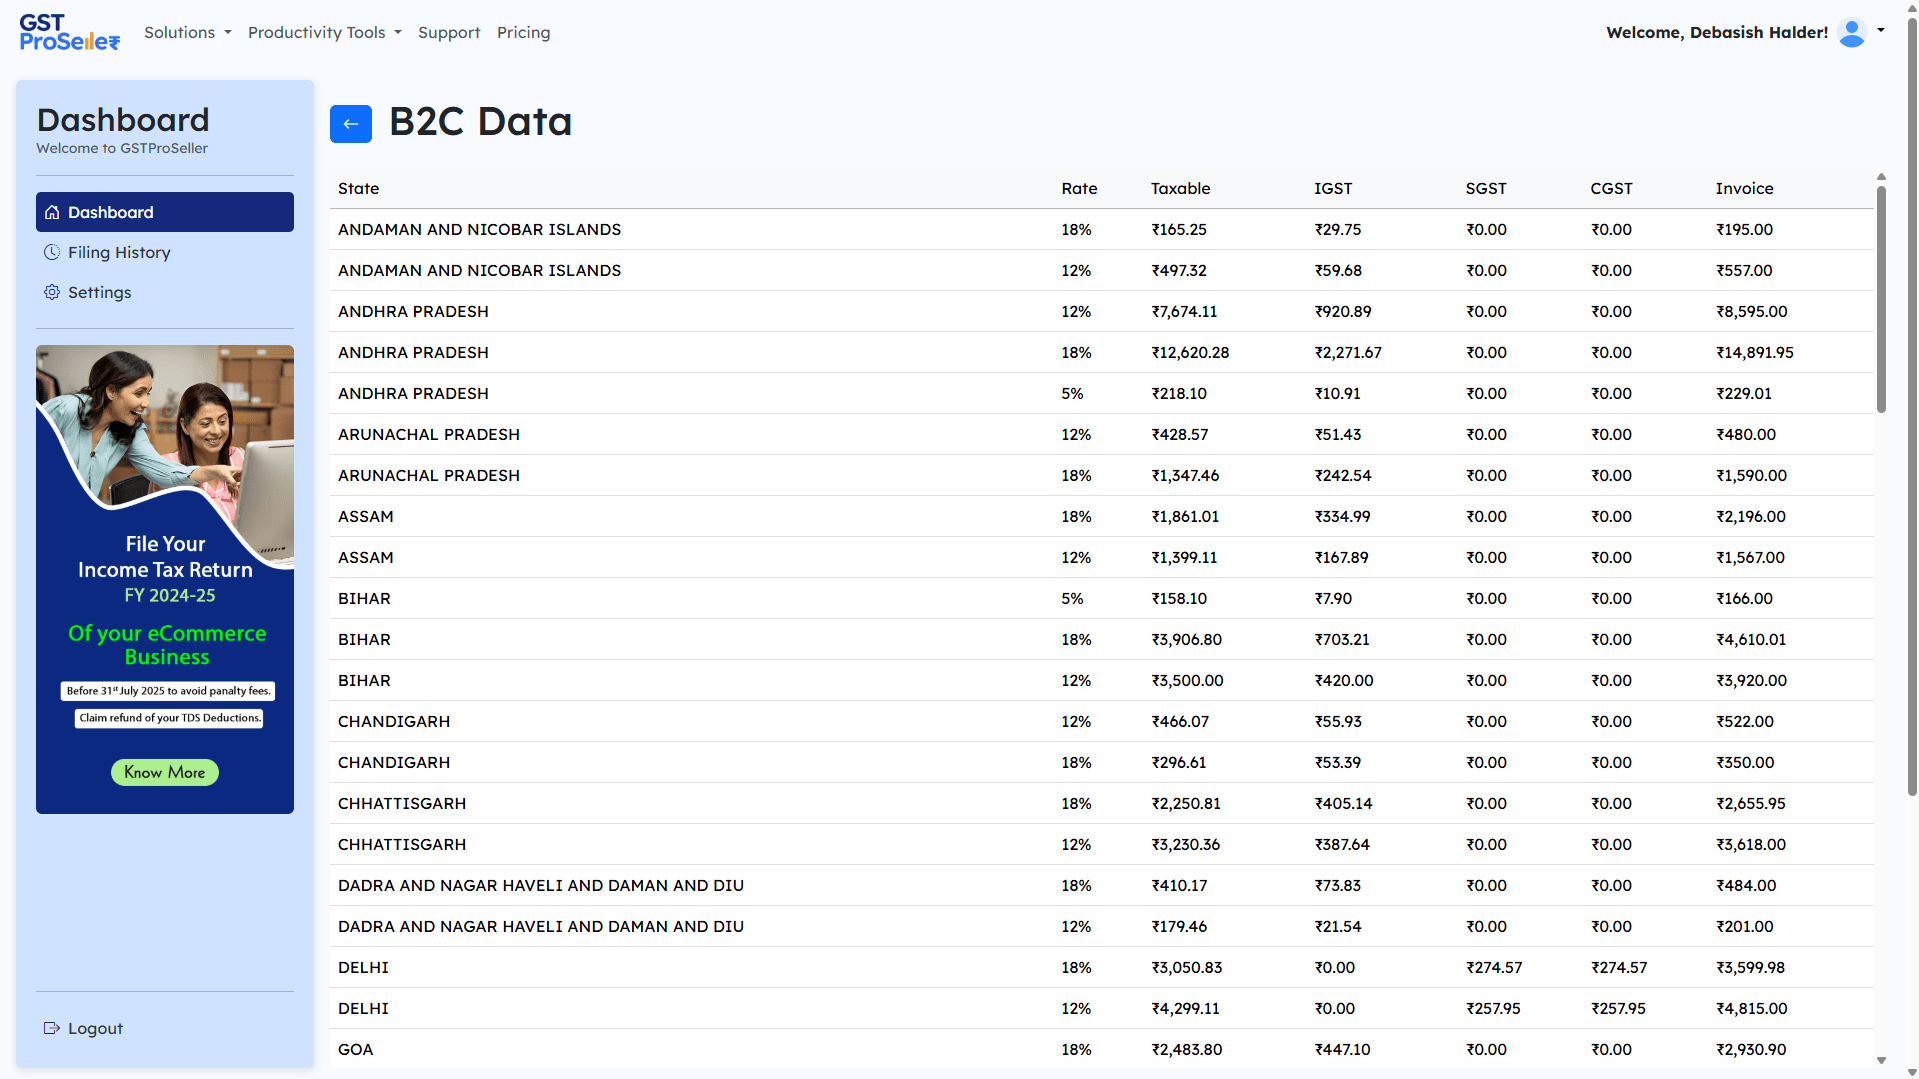Image resolution: width=1919 pixels, height=1079 pixels.
Task: Open Filing History from sidebar
Action: pyautogui.click(x=119, y=252)
